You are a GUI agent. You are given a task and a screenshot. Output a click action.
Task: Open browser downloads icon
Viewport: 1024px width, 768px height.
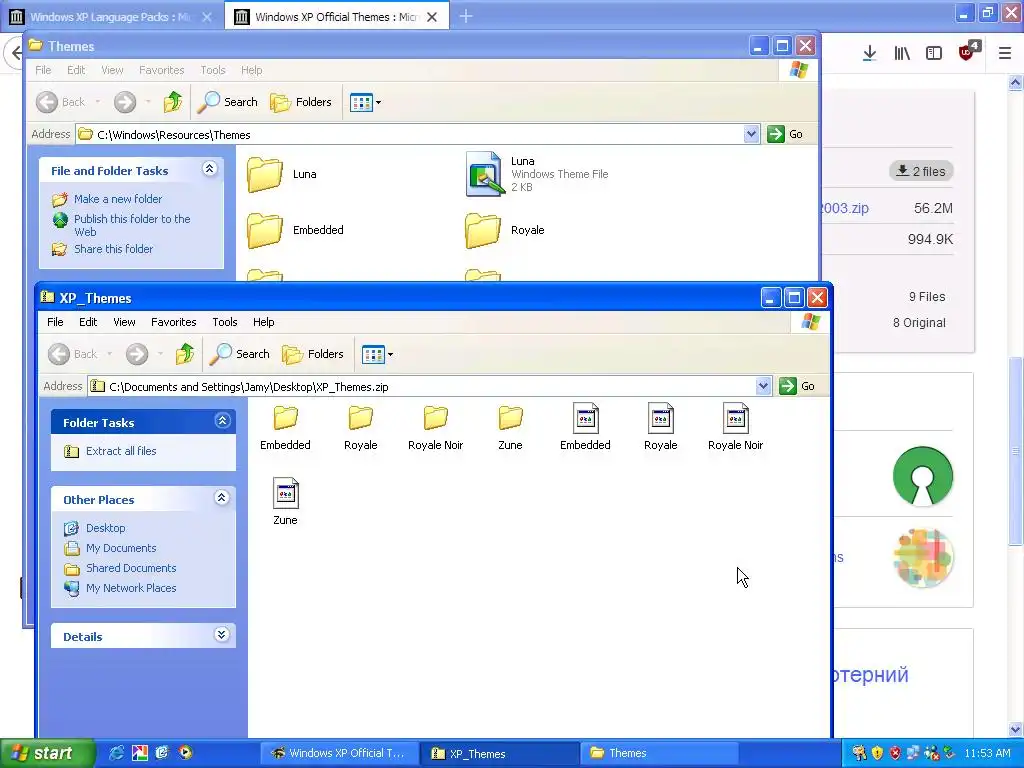(869, 54)
